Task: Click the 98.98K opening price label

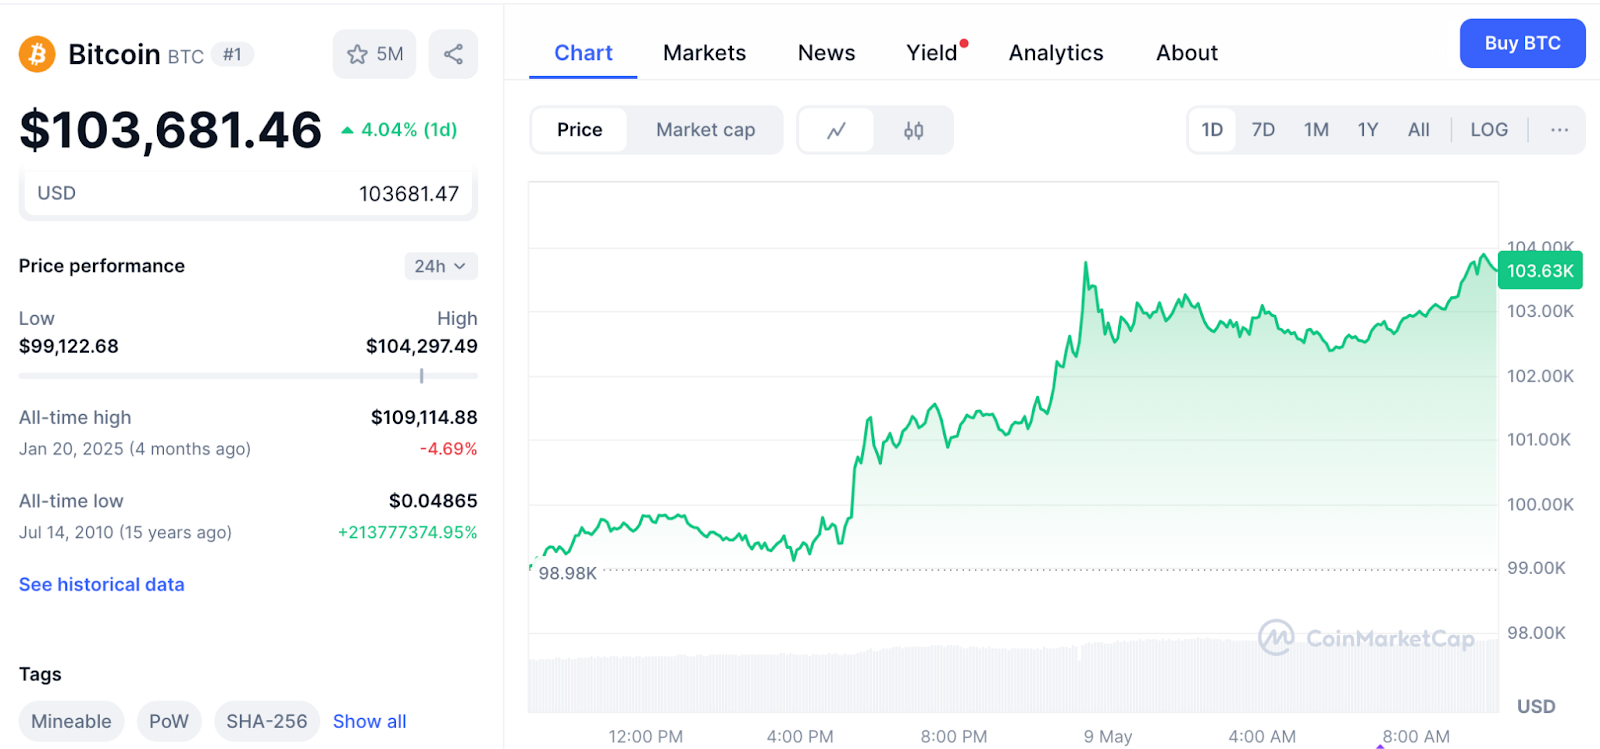Action: point(567,573)
